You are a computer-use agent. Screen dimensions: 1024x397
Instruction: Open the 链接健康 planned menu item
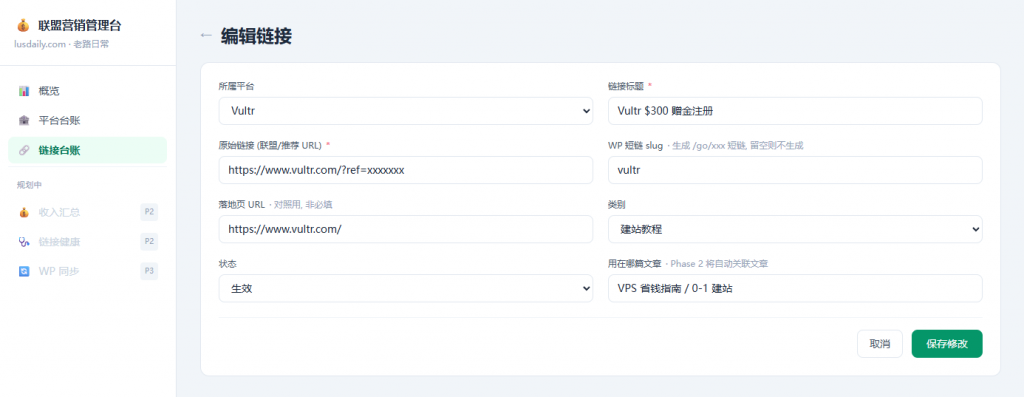88,242
